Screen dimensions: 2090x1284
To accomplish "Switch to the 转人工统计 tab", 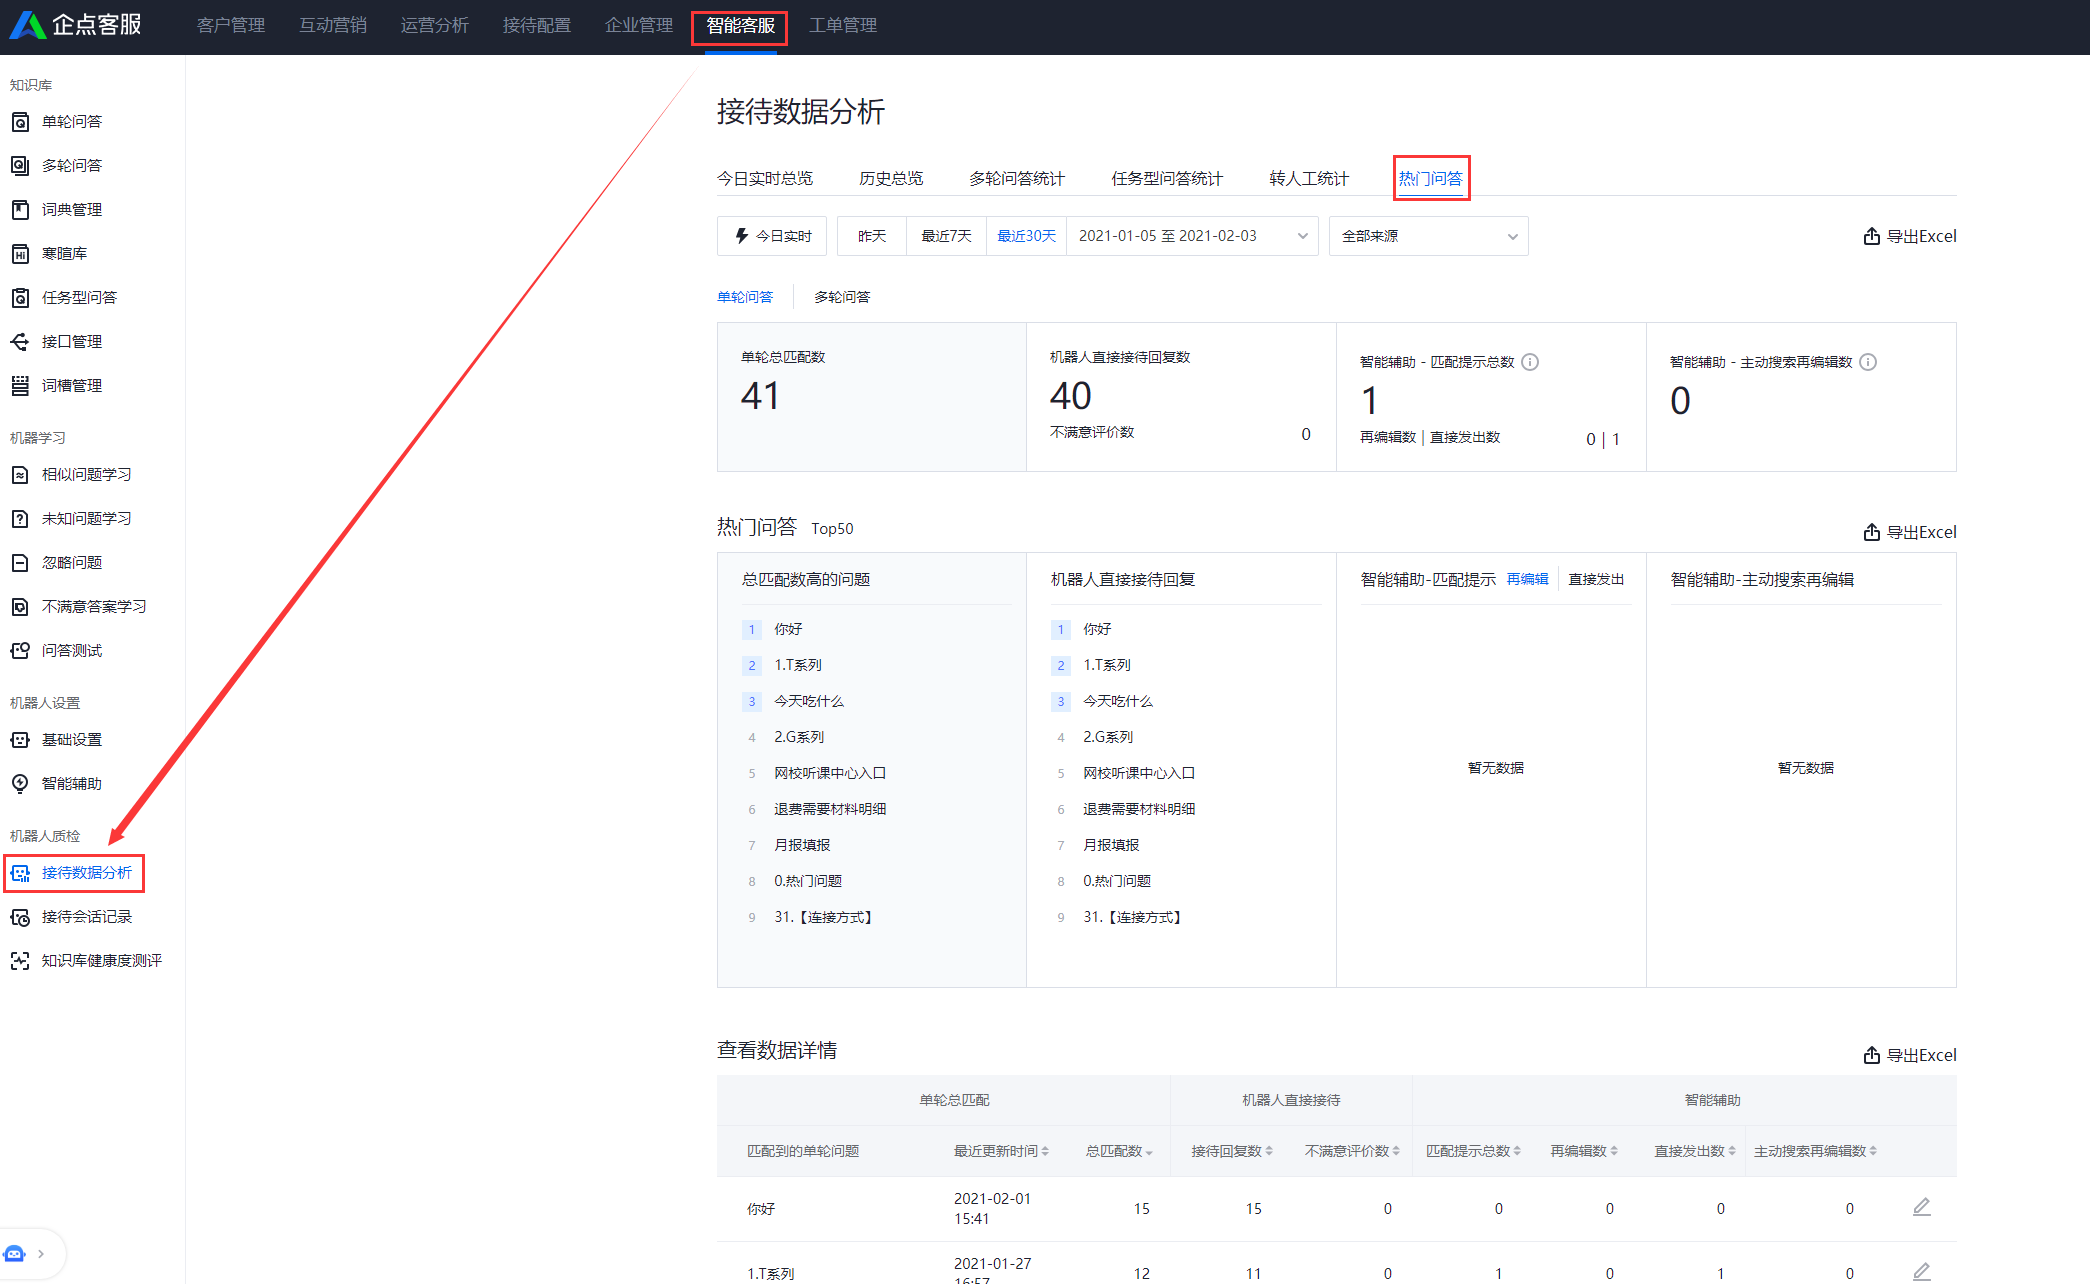I will (1309, 178).
